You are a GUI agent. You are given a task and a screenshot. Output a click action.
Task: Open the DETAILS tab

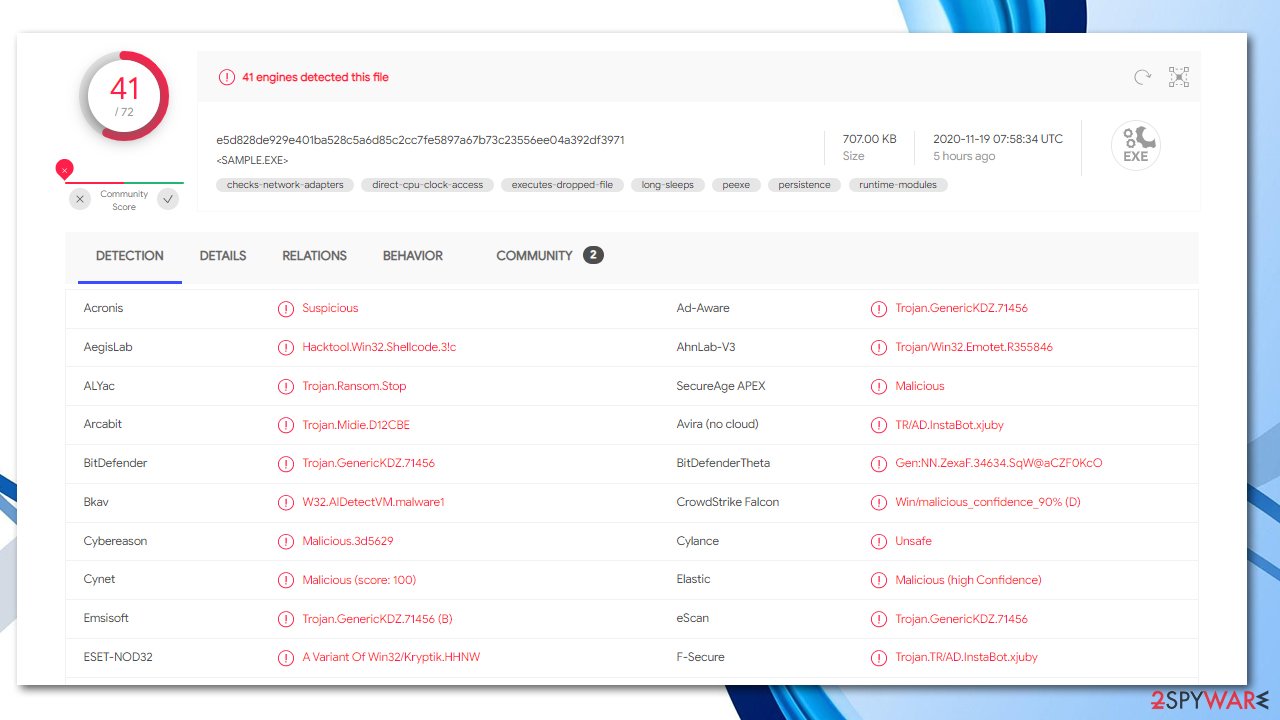223,256
